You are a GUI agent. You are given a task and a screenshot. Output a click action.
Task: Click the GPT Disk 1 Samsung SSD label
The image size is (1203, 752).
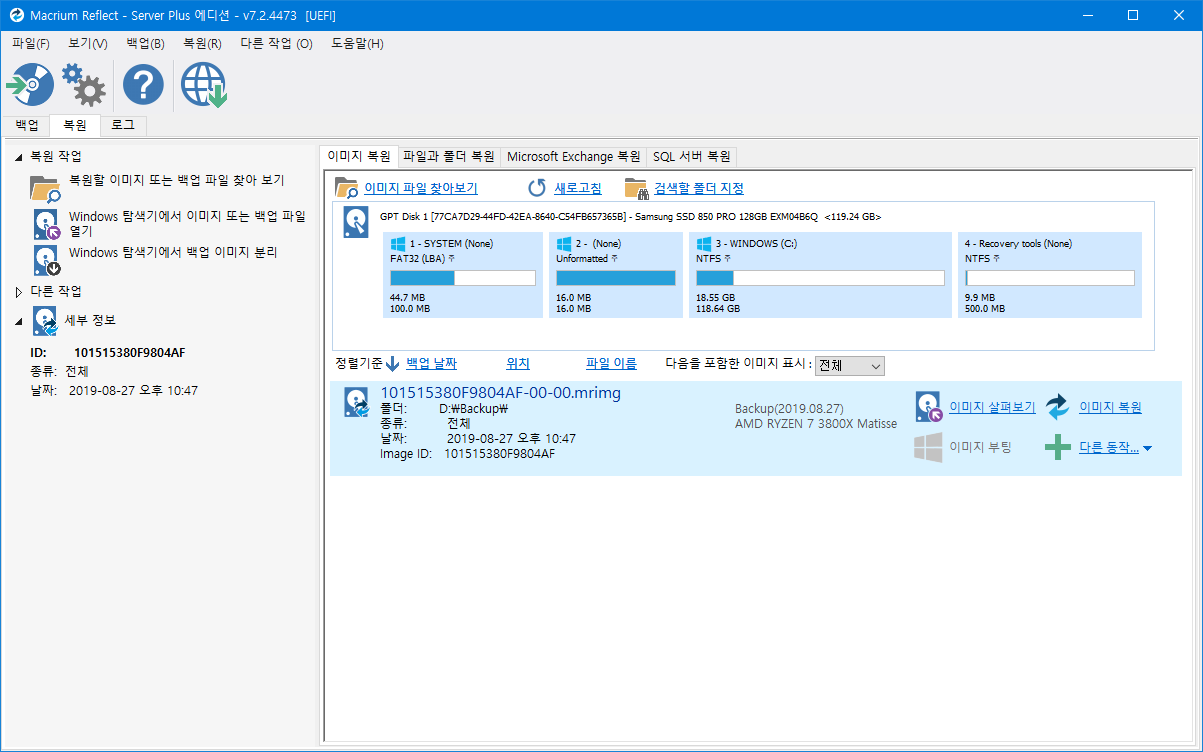[630, 217]
